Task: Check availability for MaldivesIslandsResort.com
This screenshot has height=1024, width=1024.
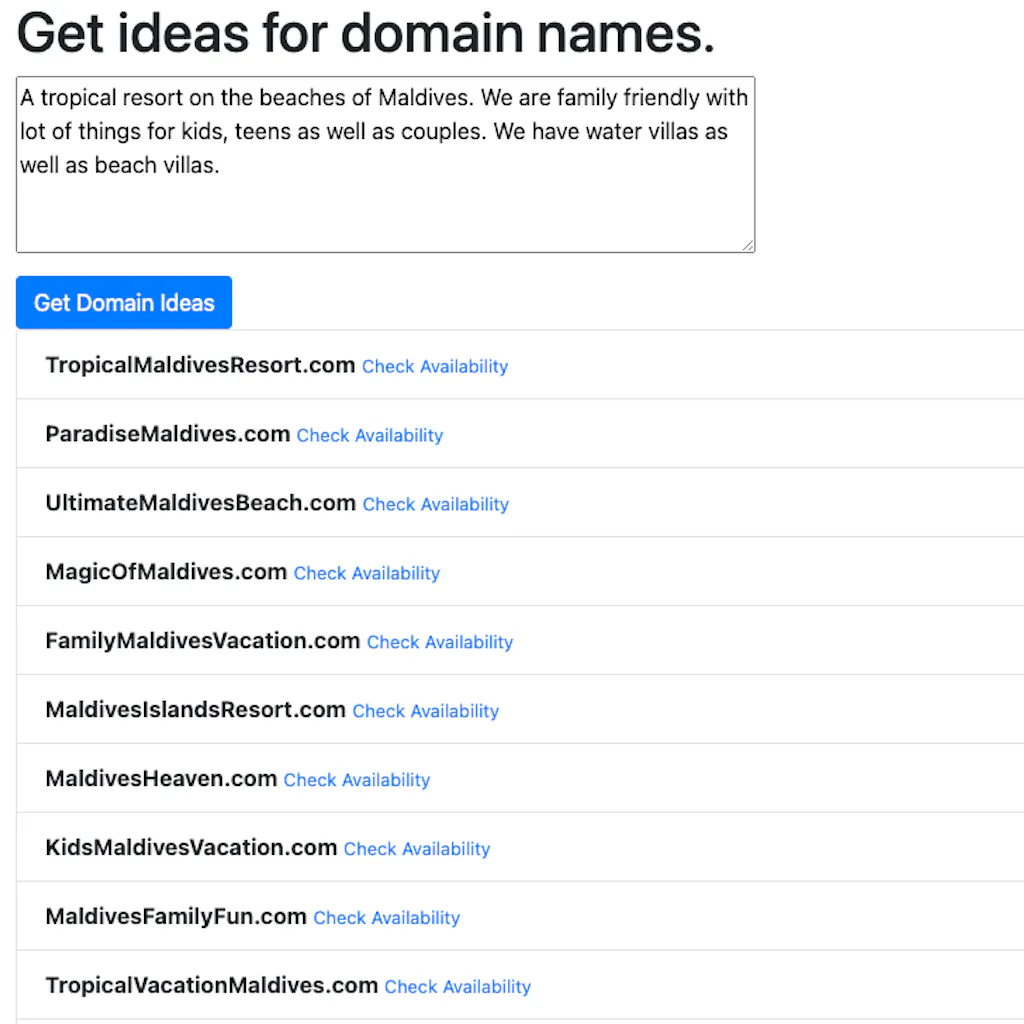Action: click(x=425, y=711)
